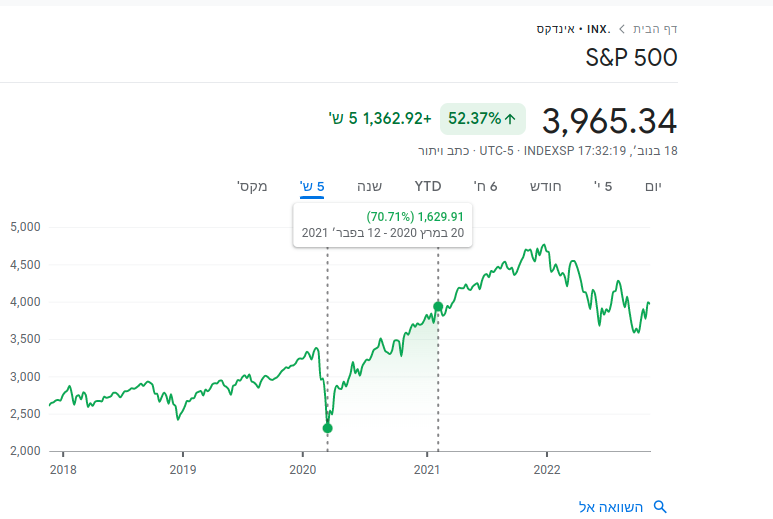Switch to the שנה (1 year) tab
This screenshot has height=519, width=773.
point(370,186)
